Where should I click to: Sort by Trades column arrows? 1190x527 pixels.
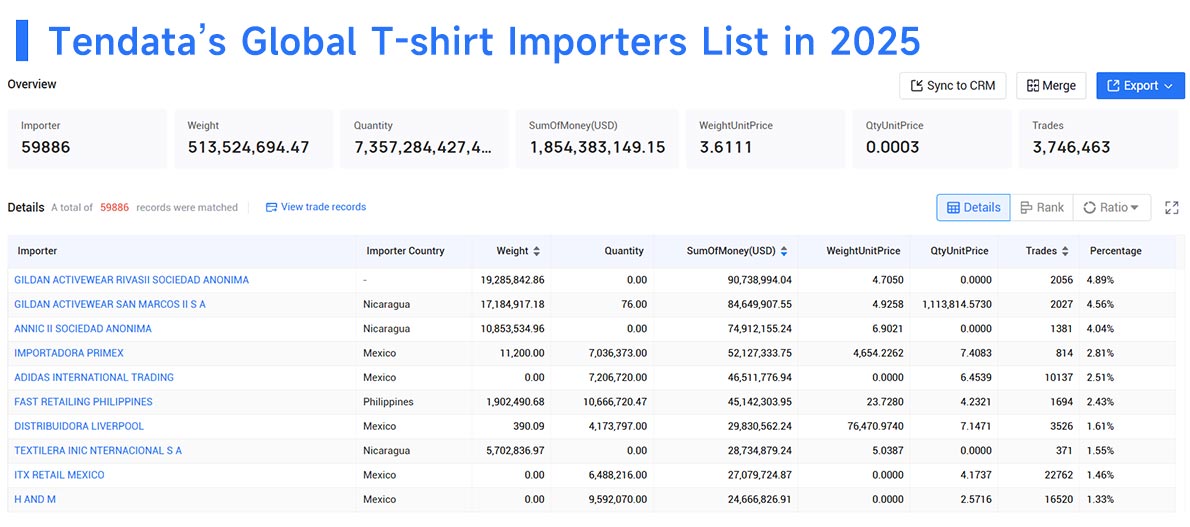pos(1066,251)
